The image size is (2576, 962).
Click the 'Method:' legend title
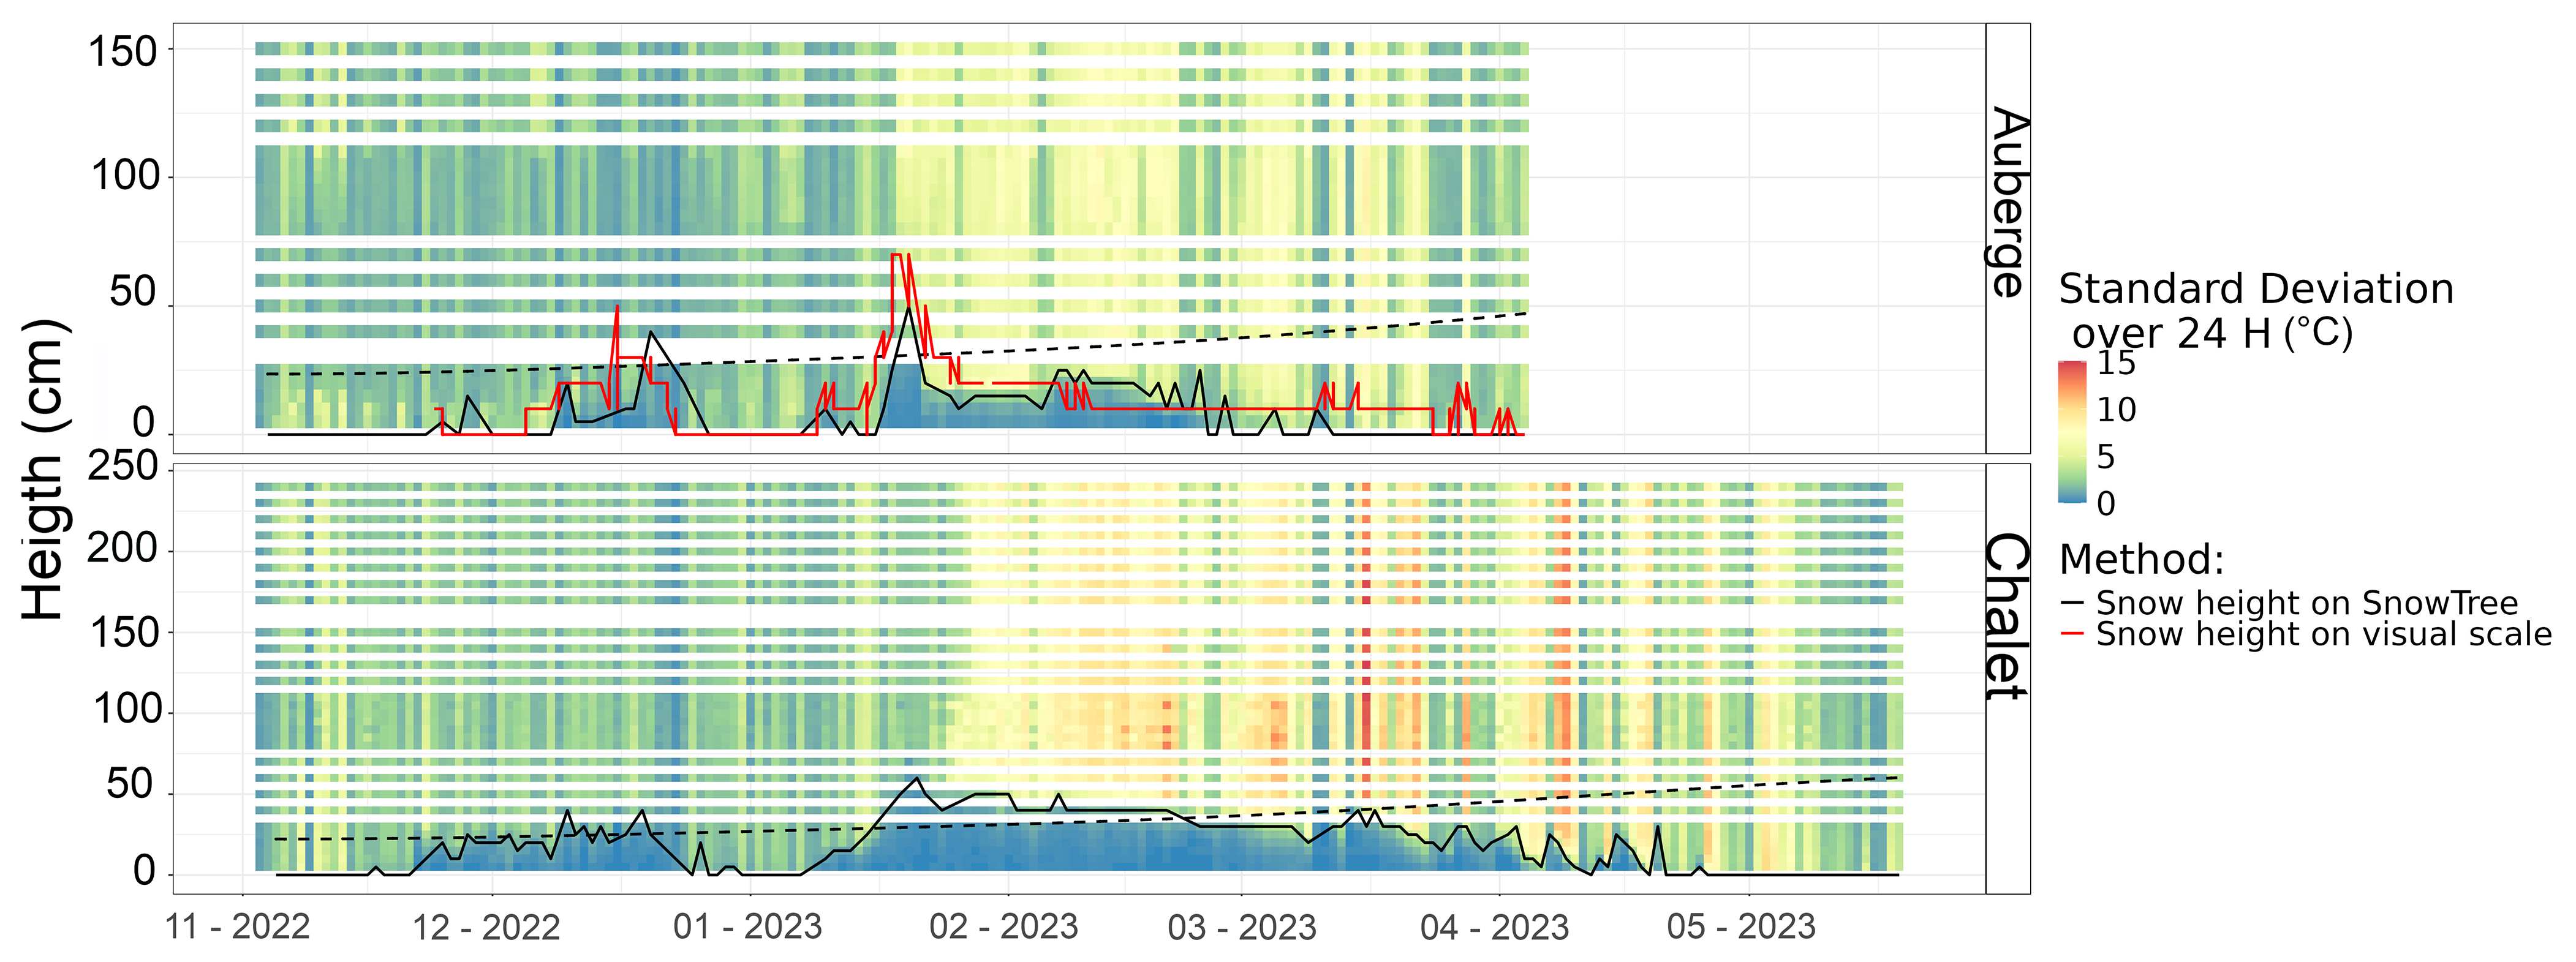(x=2141, y=559)
